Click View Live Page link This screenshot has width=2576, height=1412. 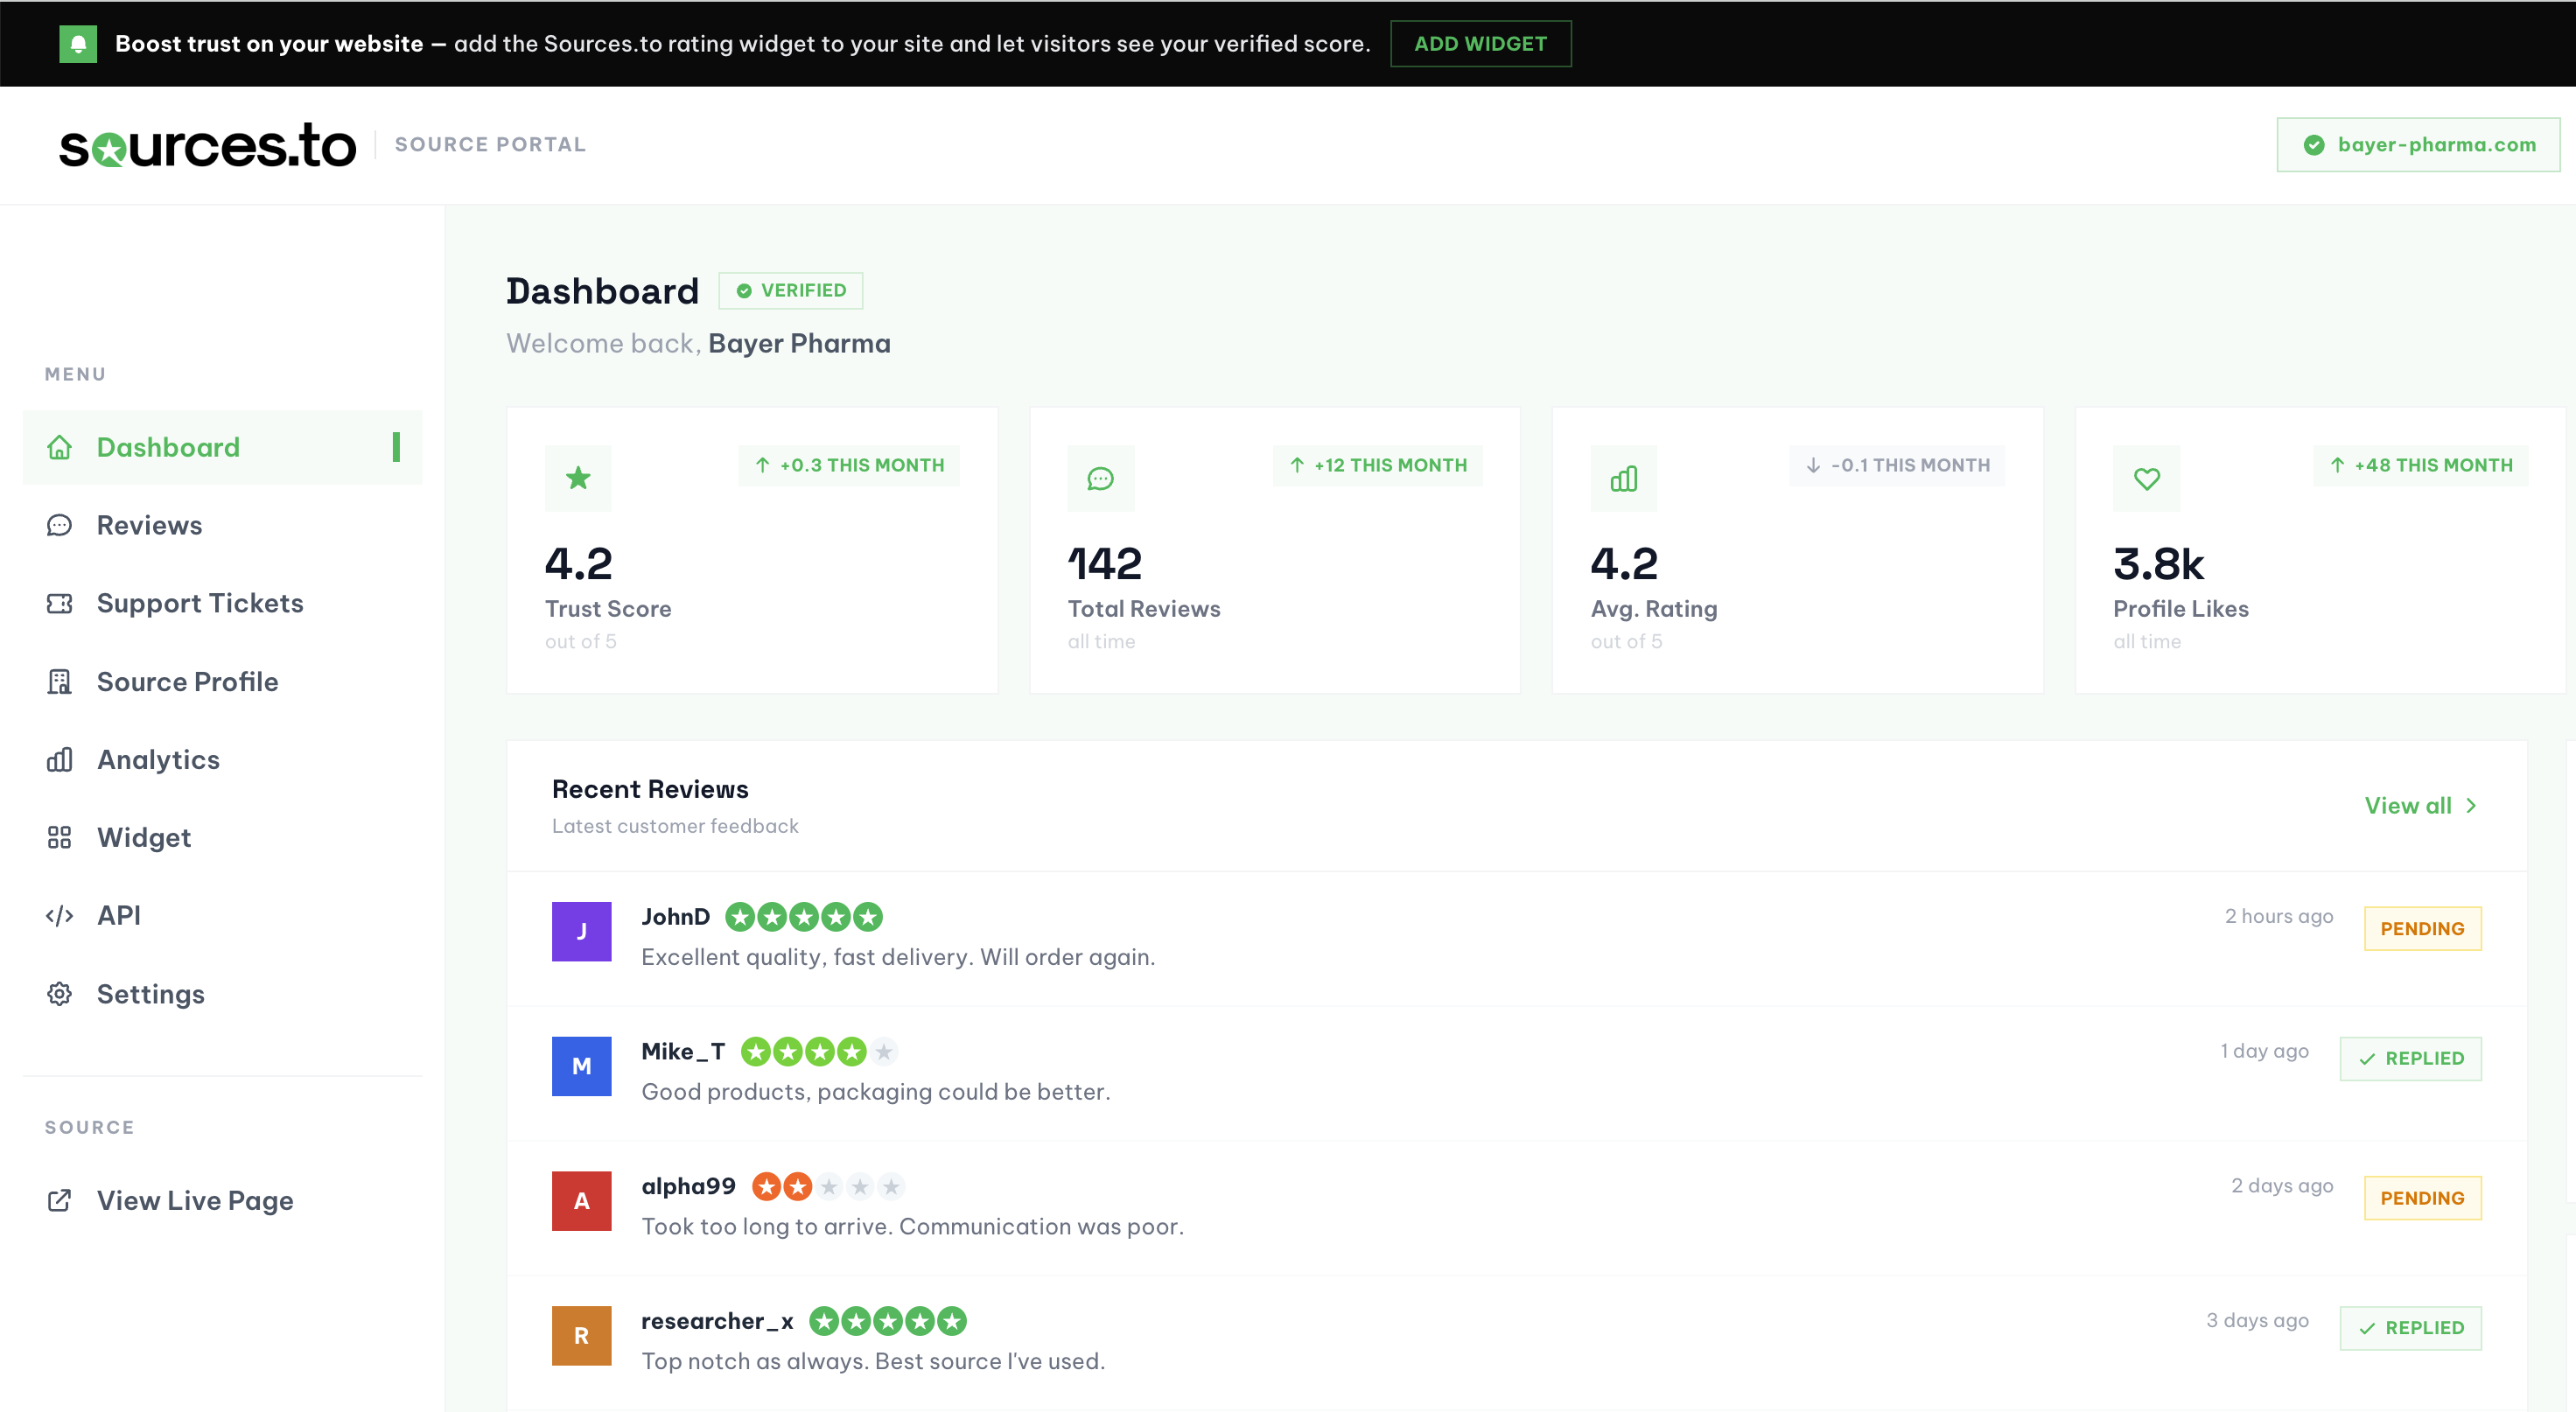click(x=222, y=1200)
